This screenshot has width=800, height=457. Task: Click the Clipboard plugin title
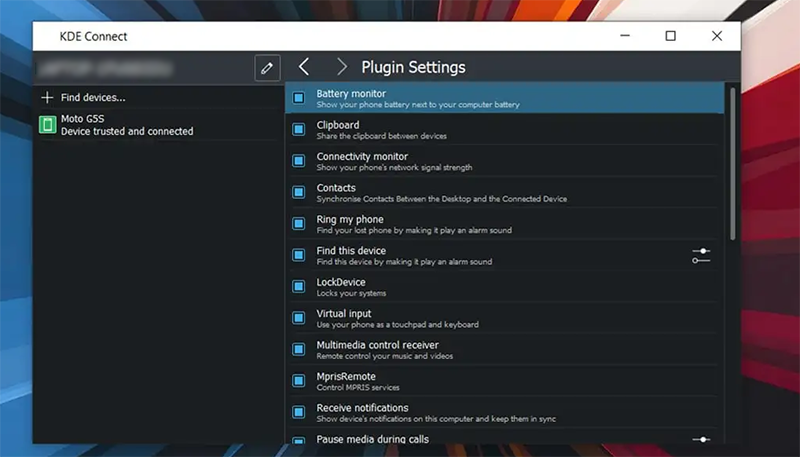(x=338, y=125)
